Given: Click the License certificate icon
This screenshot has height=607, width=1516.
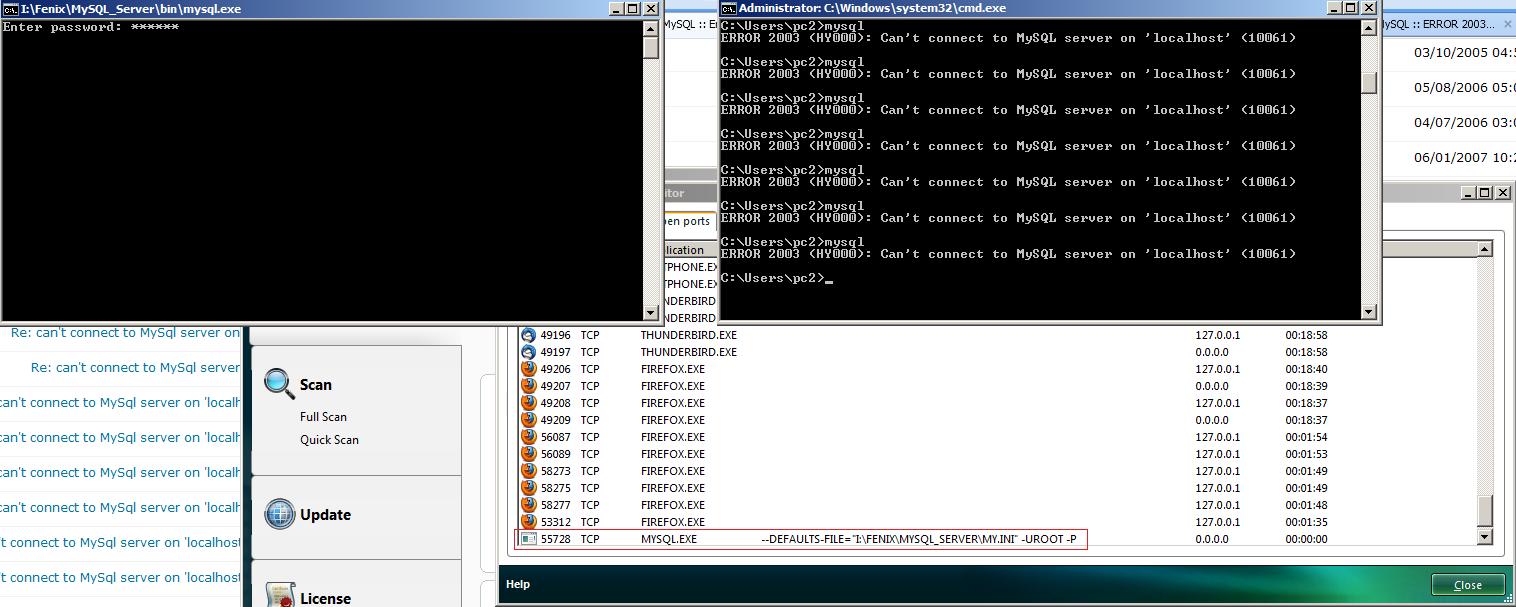Looking at the screenshot, I should 279,596.
